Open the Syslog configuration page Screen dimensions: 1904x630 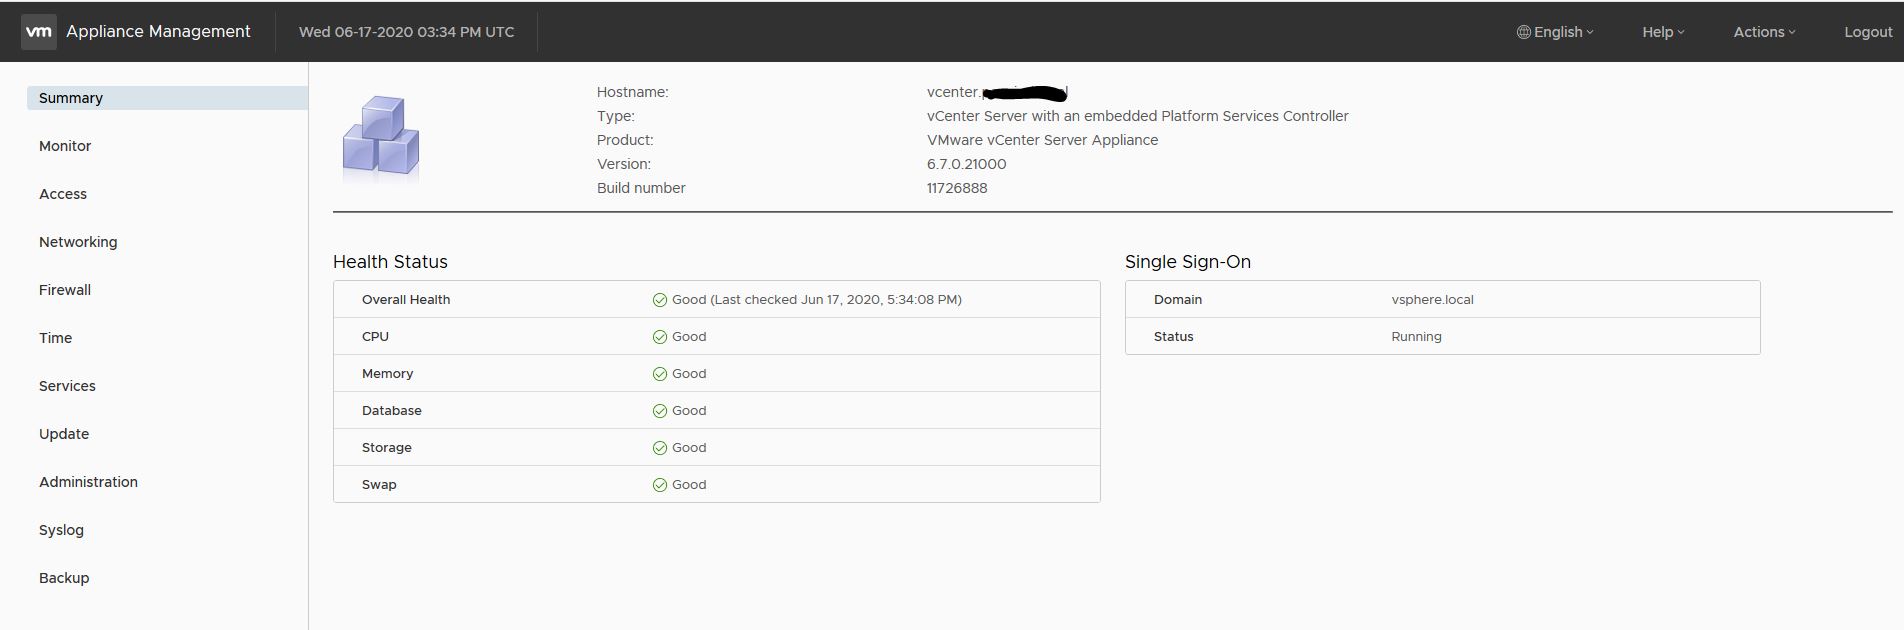(x=61, y=530)
